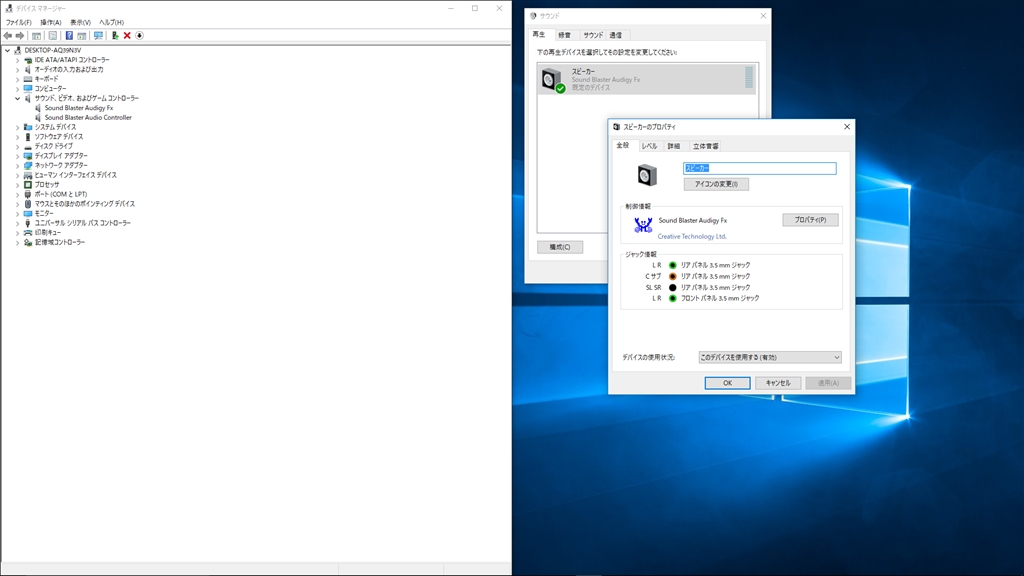Open Properties from the Device Manager toolbar
Screen dimensions: 1024x576
[x=53, y=36]
